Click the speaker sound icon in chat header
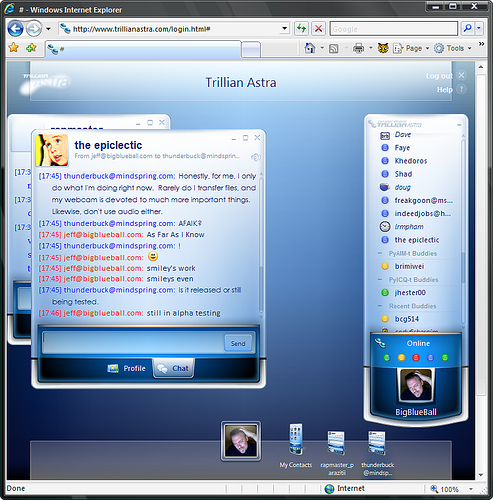The height and width of the screenshot is (500, 493). tap(256, 157)
